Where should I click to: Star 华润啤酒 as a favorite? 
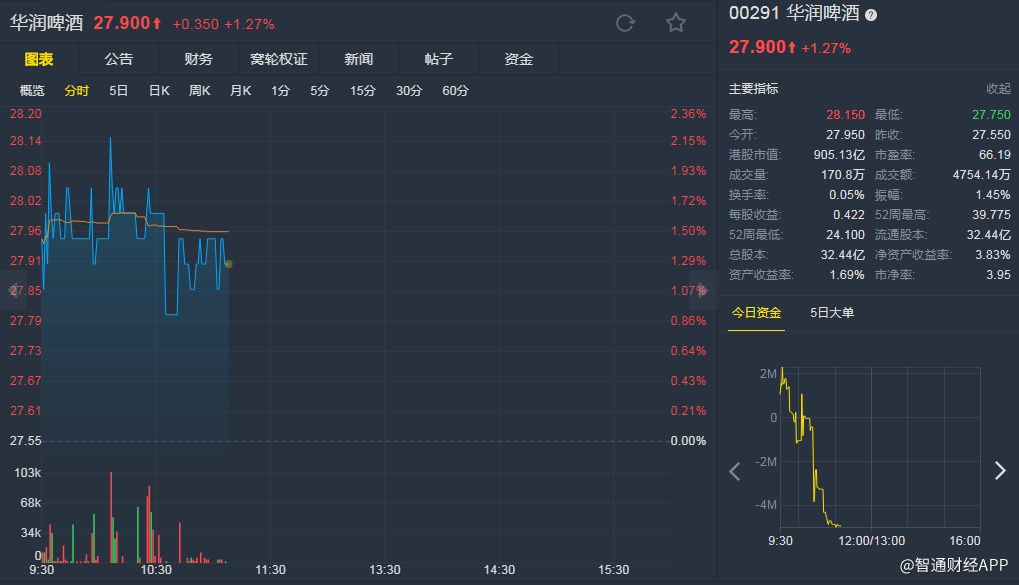coord(676,23)
